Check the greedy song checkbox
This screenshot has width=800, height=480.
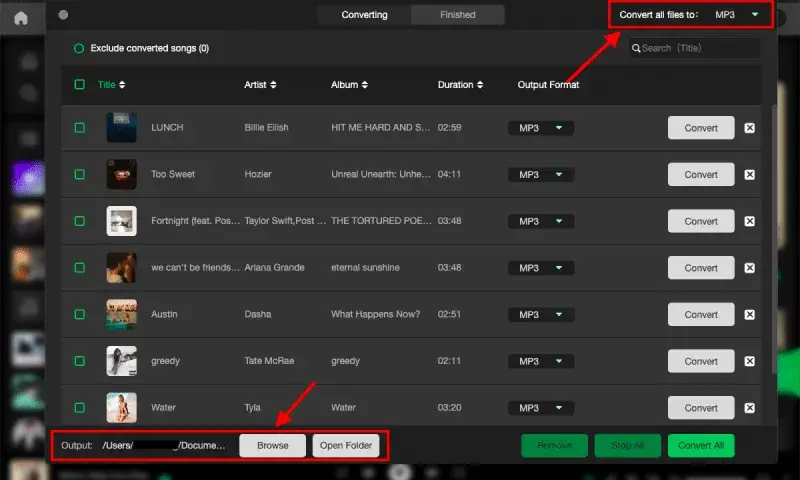[x=80, y=361]
